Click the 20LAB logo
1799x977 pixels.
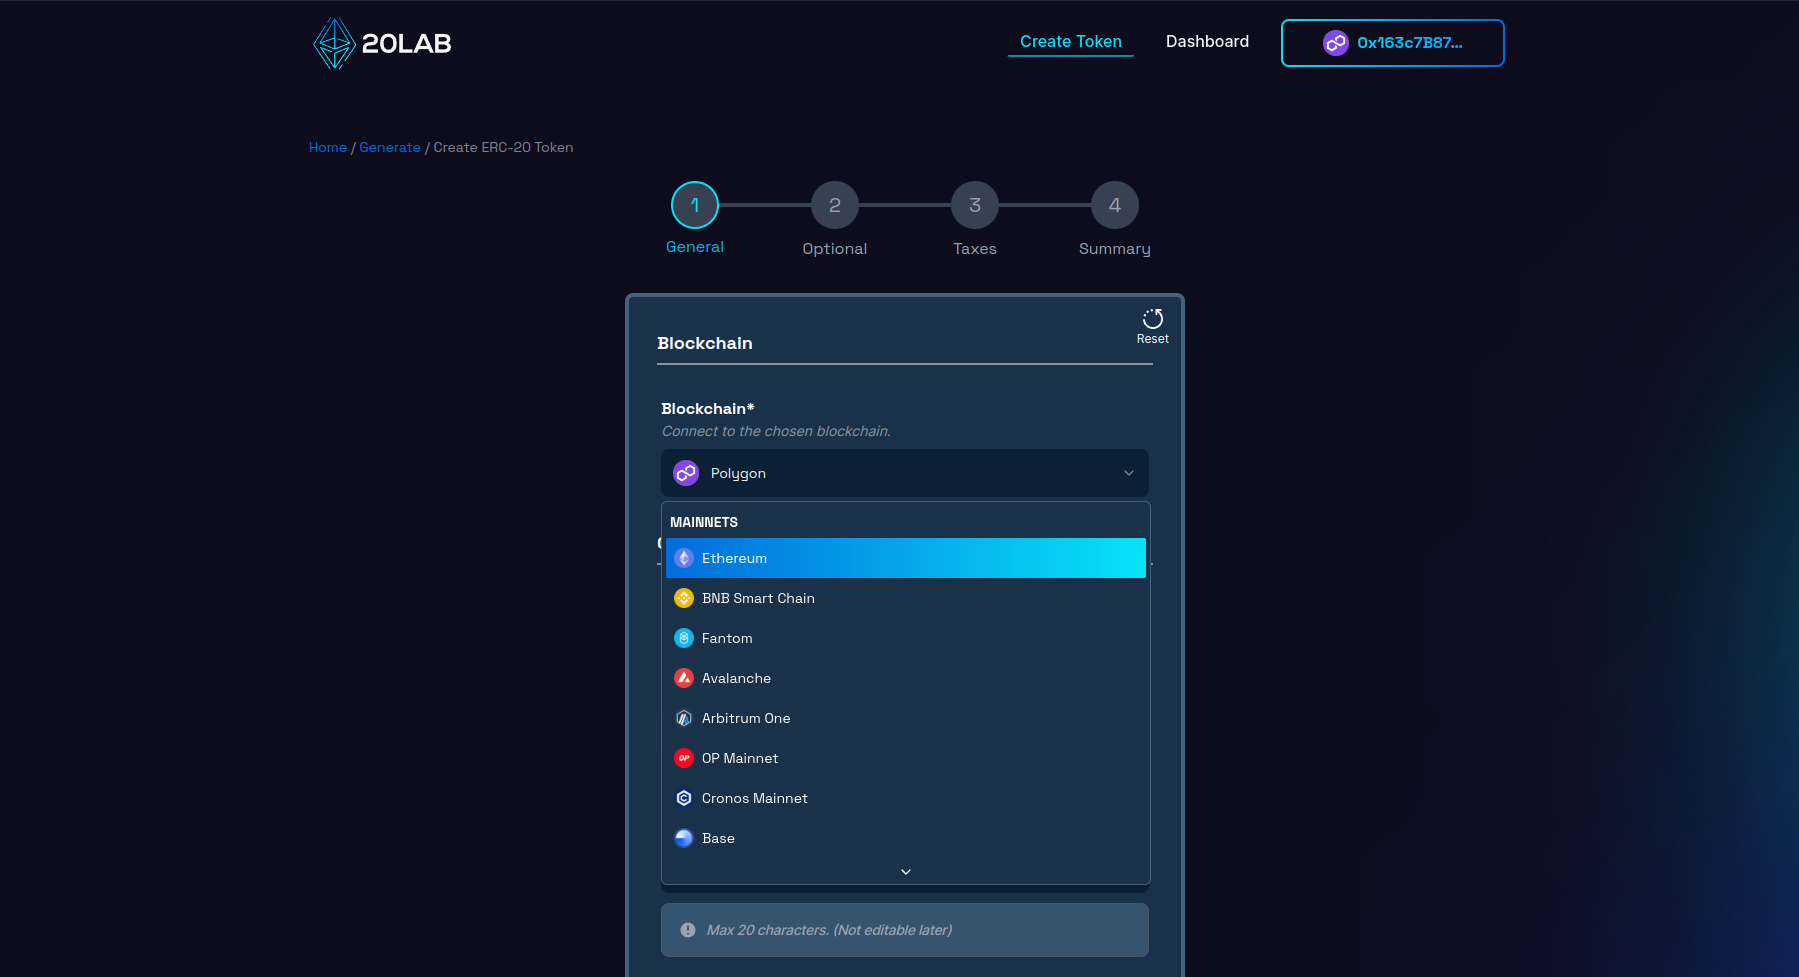pyautogui.click(x=382, y=43)
